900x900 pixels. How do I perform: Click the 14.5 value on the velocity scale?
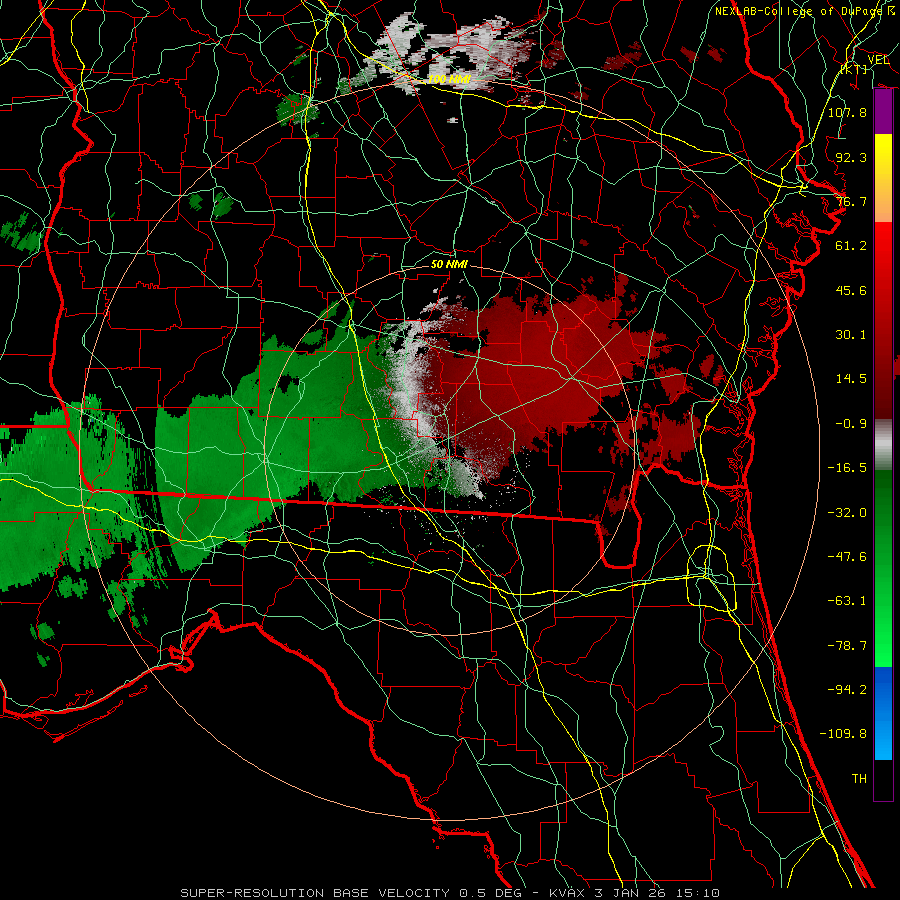[851, 379]
